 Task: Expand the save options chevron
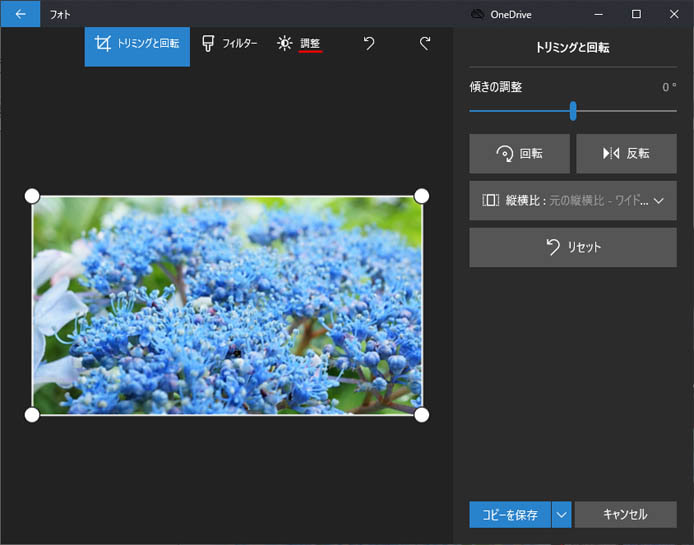coord(562,514)
